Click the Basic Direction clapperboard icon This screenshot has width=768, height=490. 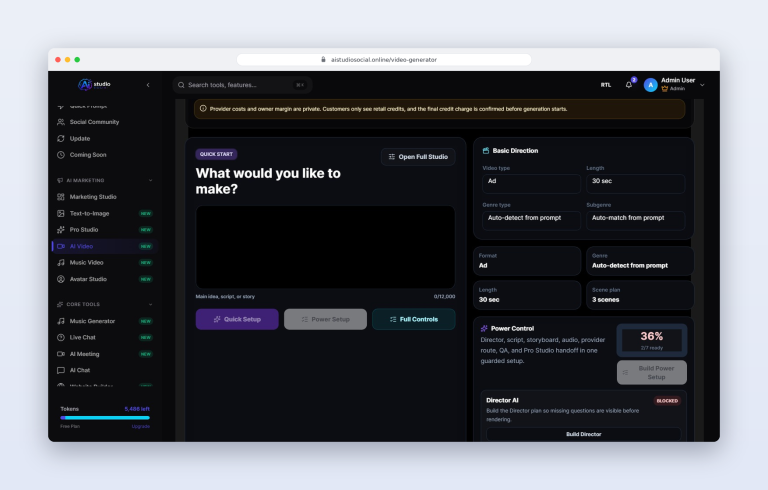[x=486, y=151]
